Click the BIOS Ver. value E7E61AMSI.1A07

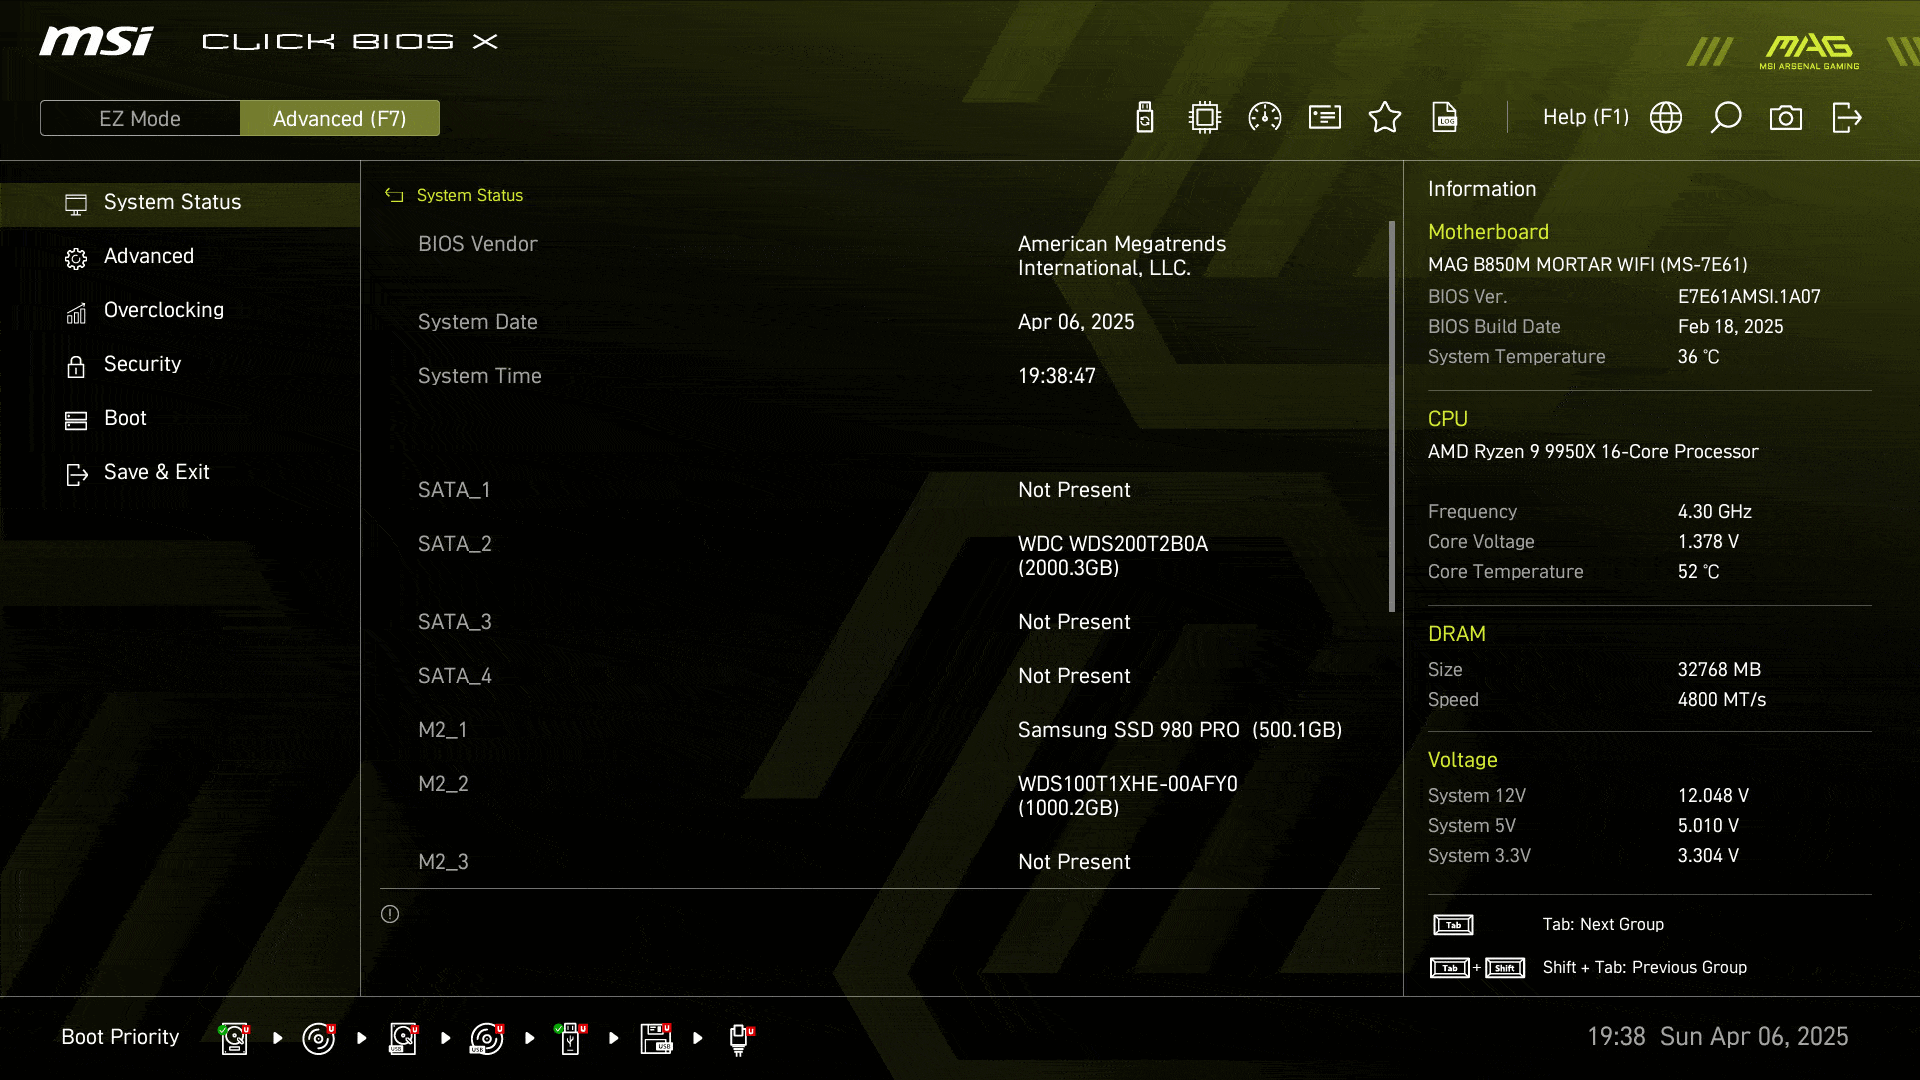pyautogui.click(x=1749, y=297)
